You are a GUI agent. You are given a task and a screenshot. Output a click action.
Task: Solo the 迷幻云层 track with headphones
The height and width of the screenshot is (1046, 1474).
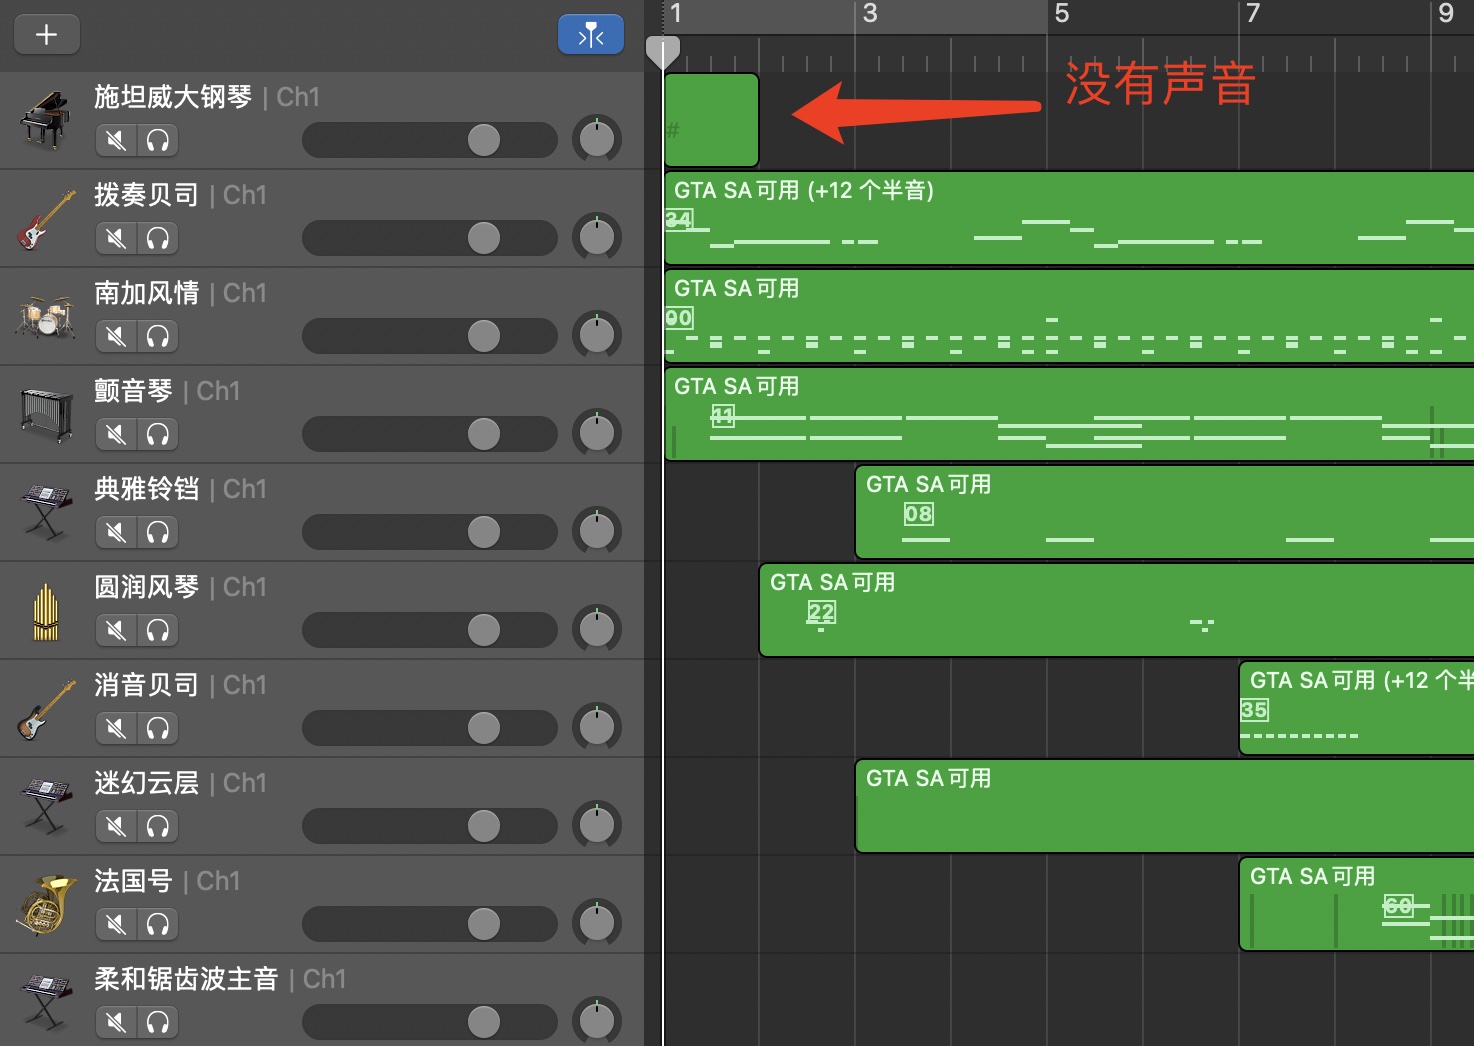click(158, 826)
